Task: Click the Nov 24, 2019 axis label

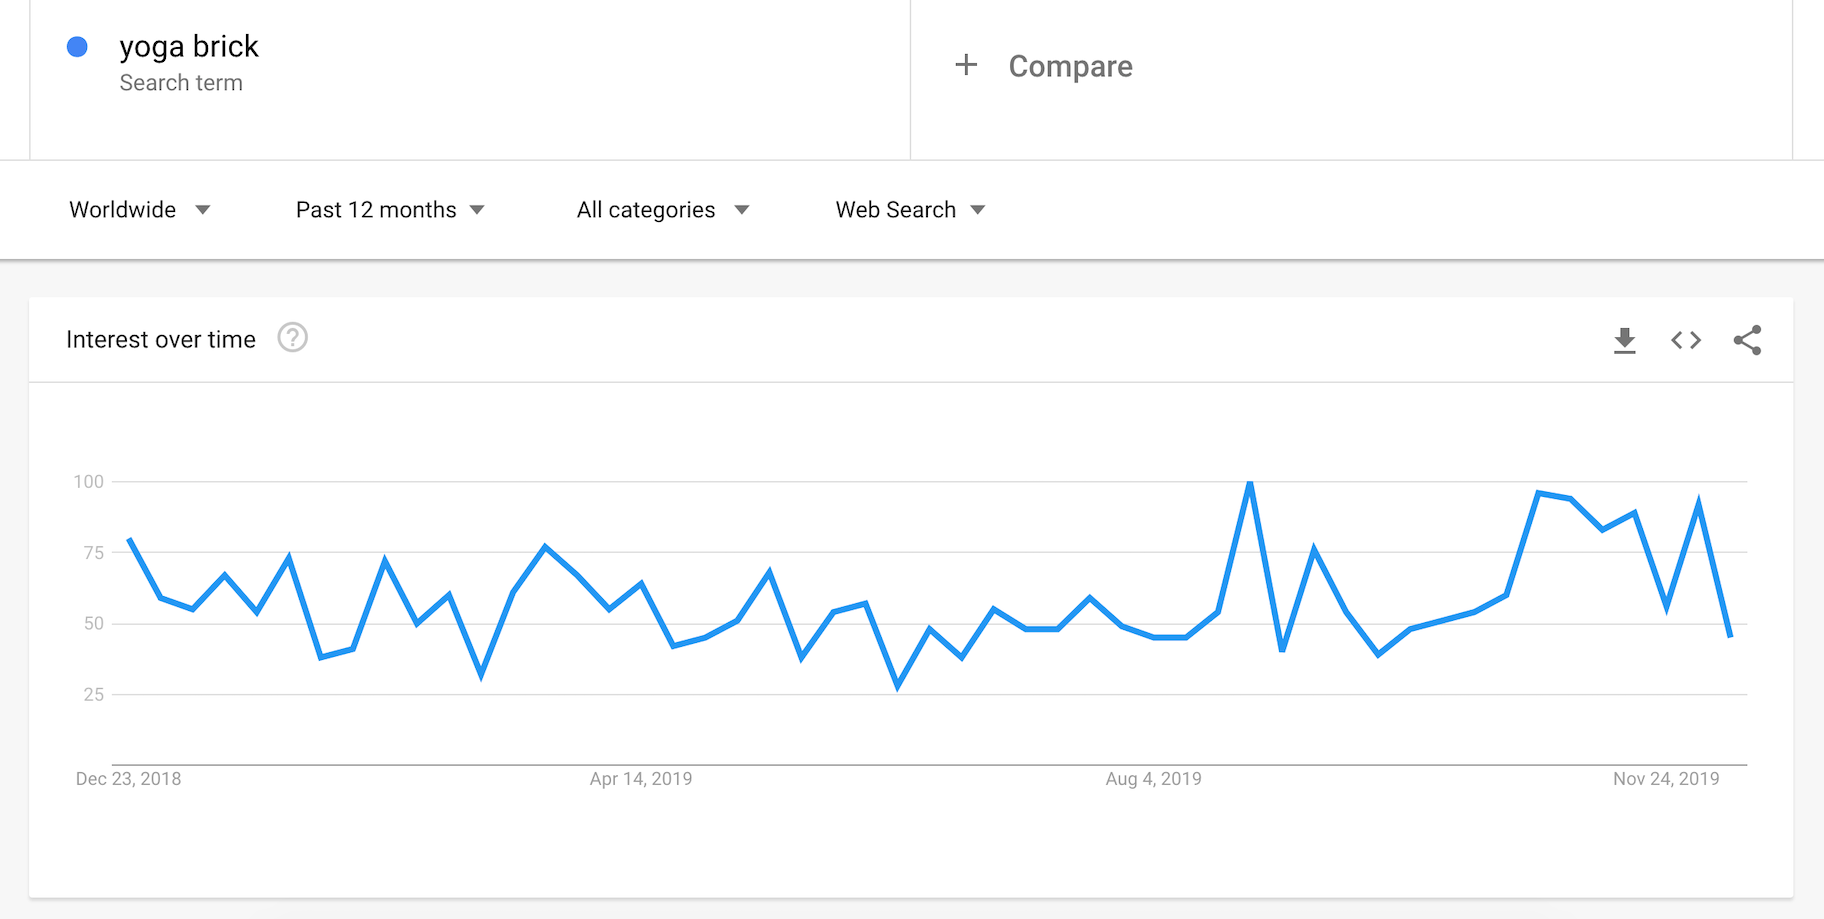Action: 1666,779
